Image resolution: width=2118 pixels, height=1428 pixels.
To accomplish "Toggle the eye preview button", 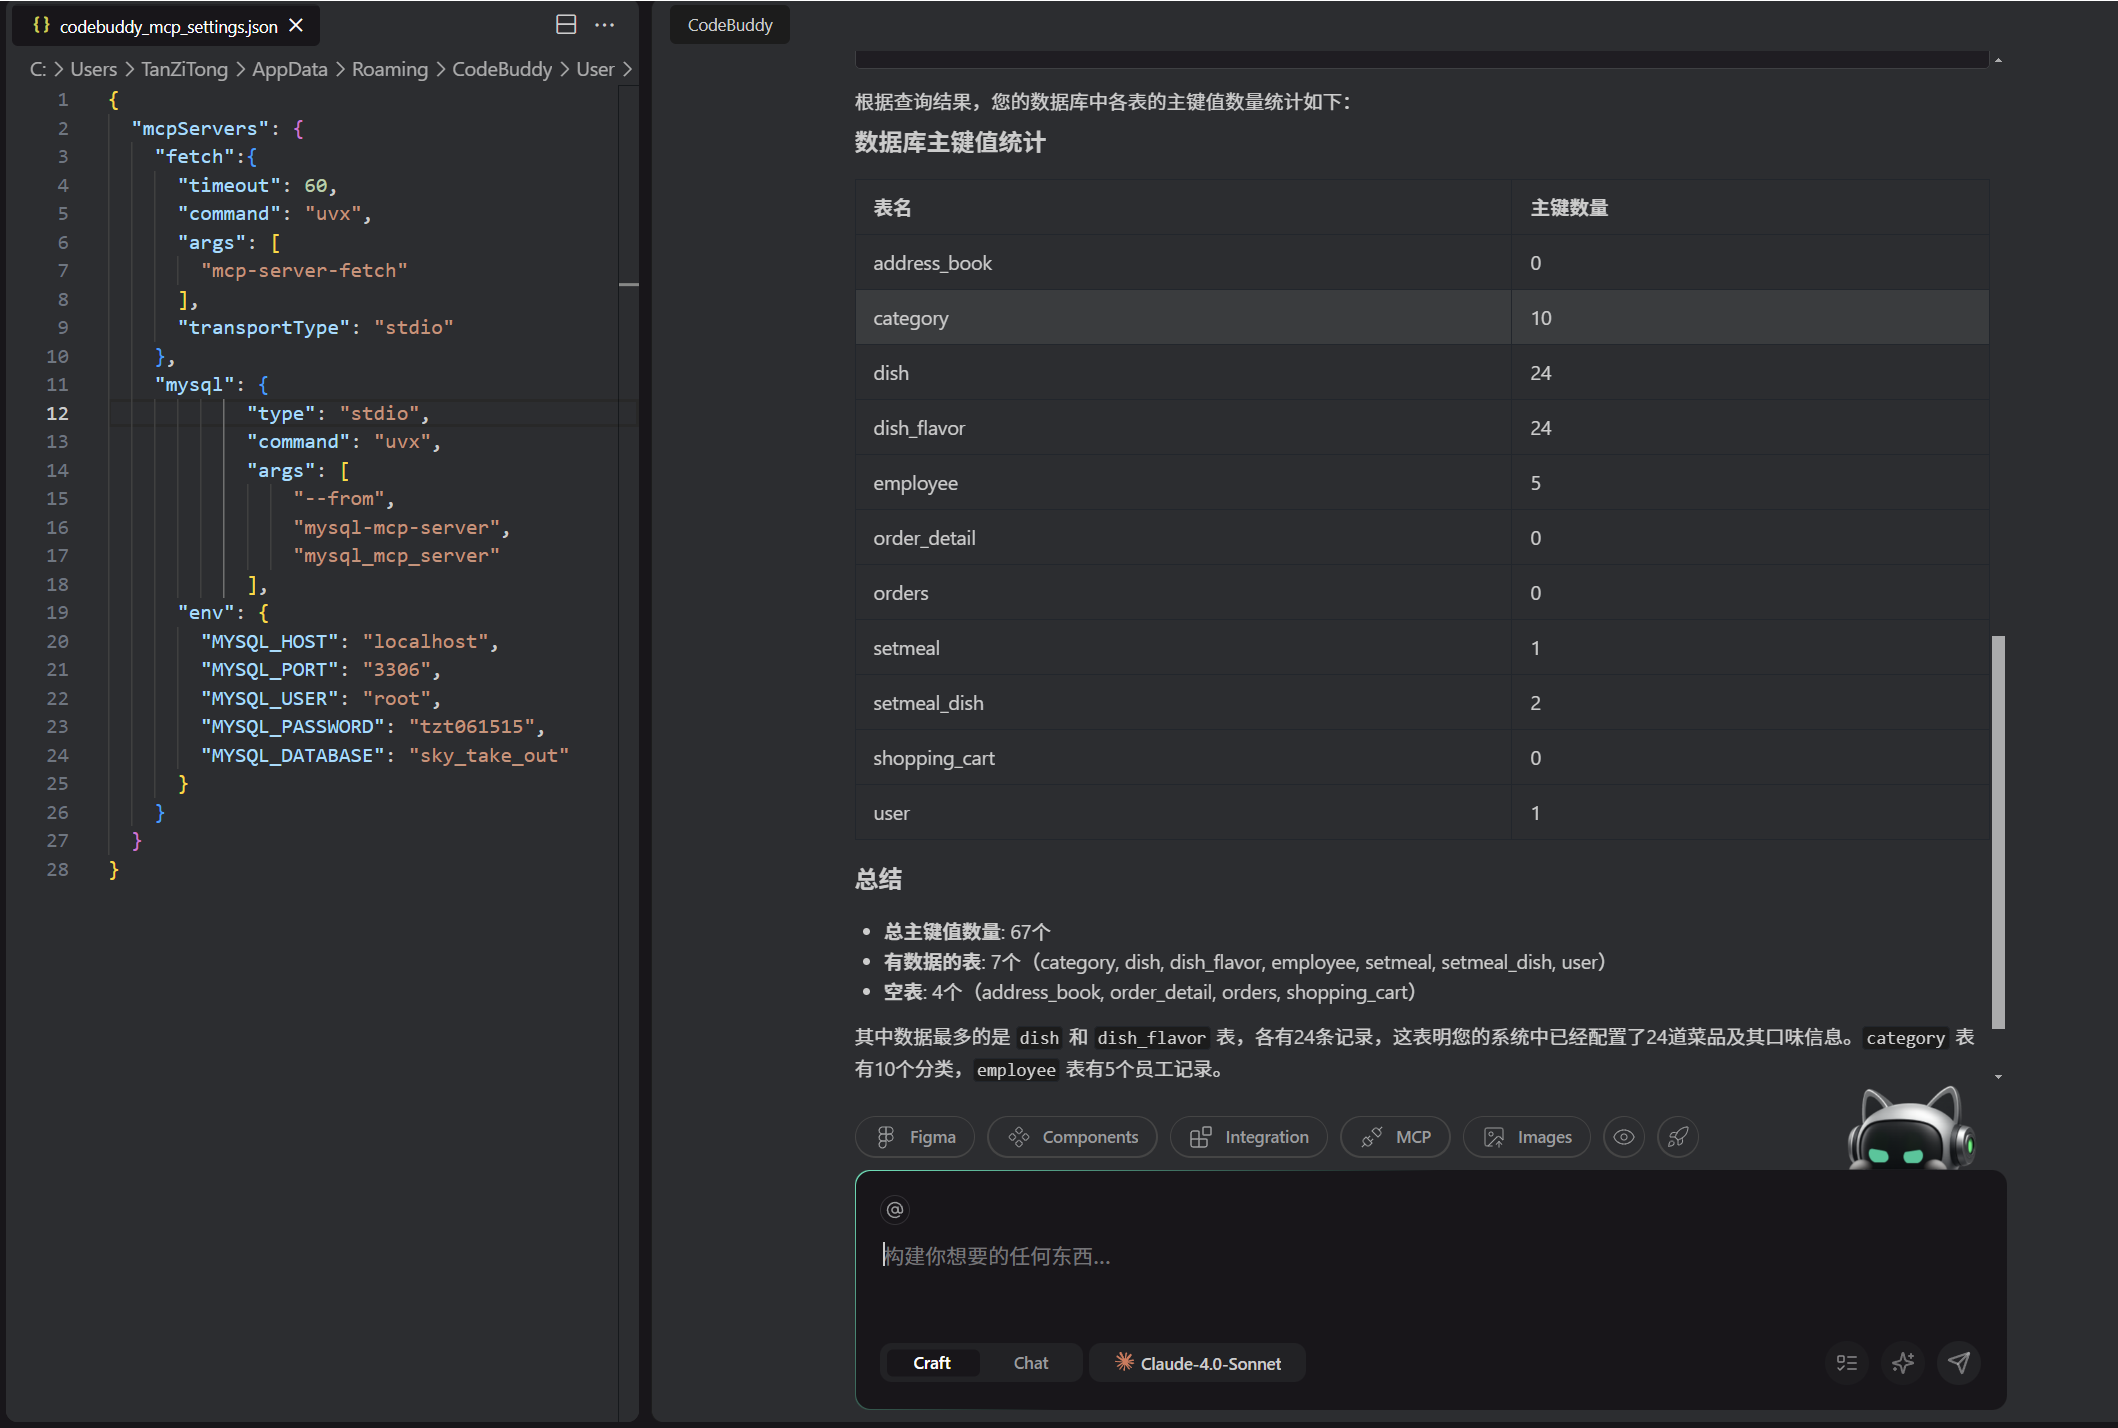I will point(1624,1137).
